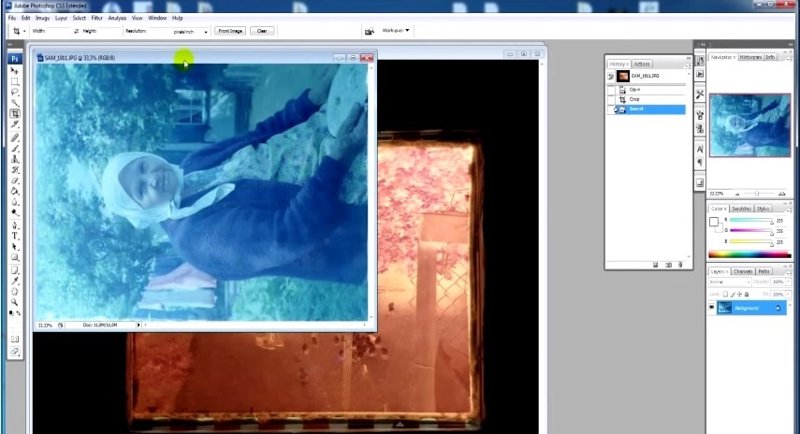Screen dimensions: 800x434
Task: Select the Brush tool
Action: [15, 147]
